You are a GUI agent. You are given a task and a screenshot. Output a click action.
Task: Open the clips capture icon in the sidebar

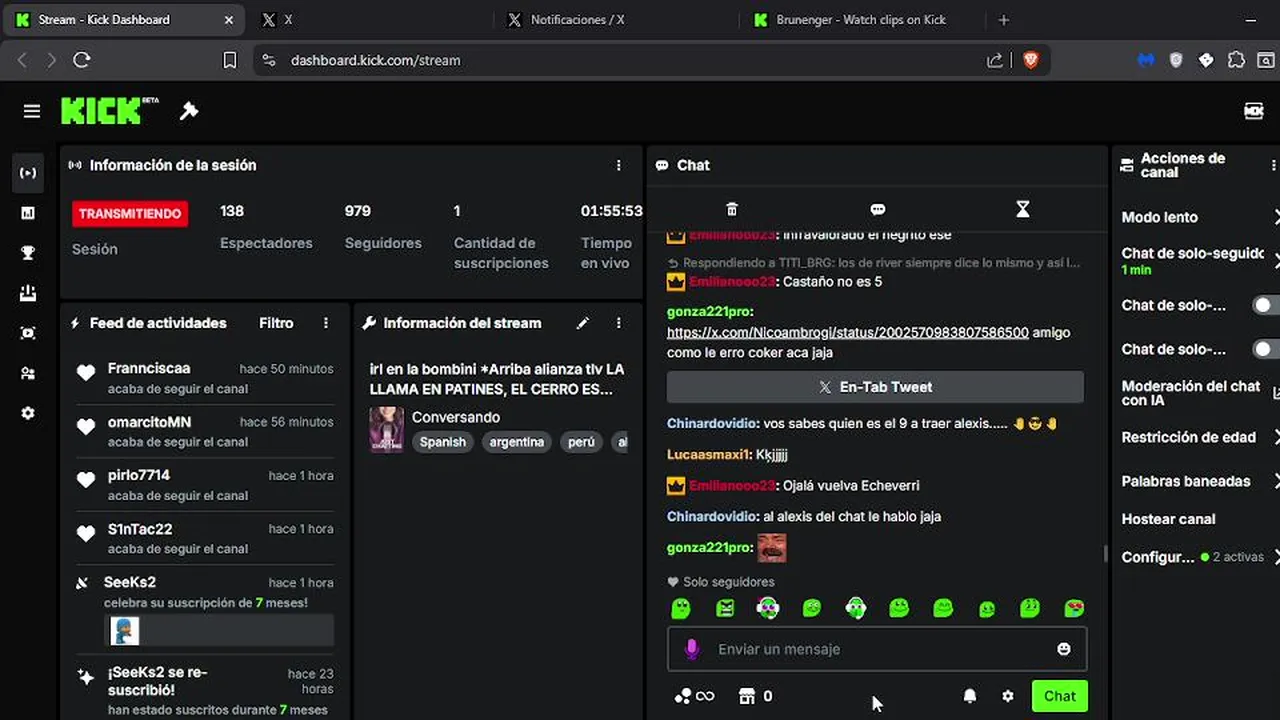click(28, 333)
